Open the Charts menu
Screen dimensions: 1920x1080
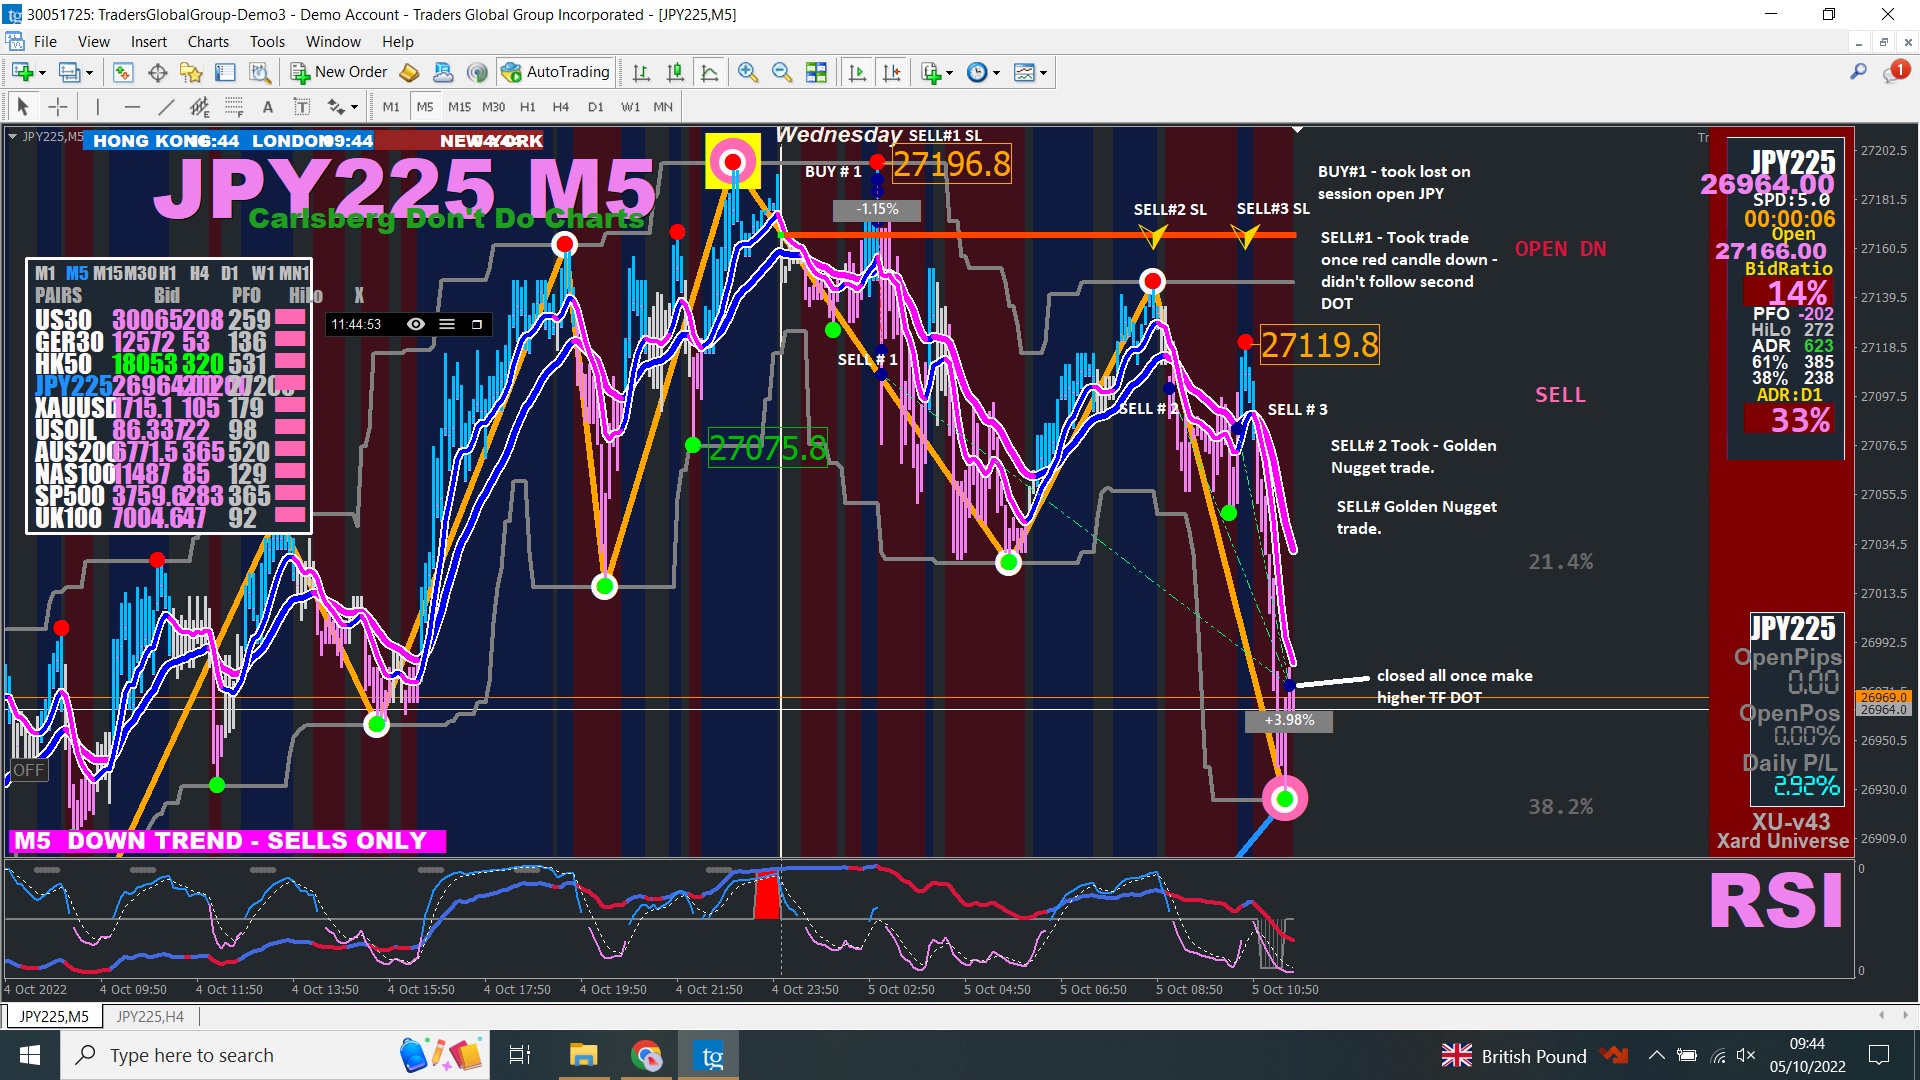coord(208,42)
